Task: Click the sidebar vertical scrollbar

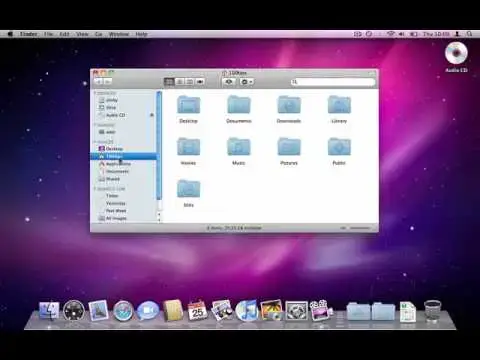Action: coord(159,146)
